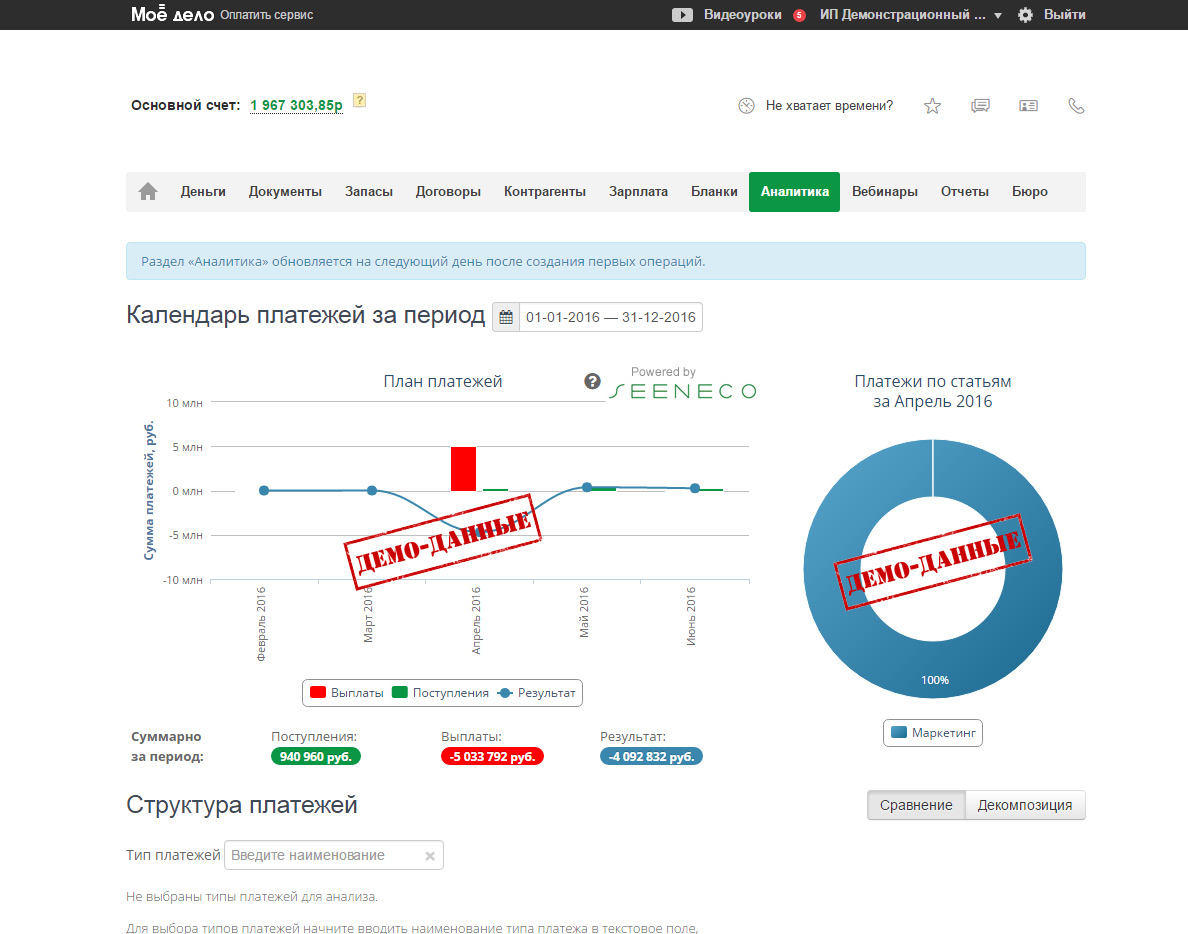Click the Выйти logout link
This screenshot has height=934, width=1188.
1065,15
